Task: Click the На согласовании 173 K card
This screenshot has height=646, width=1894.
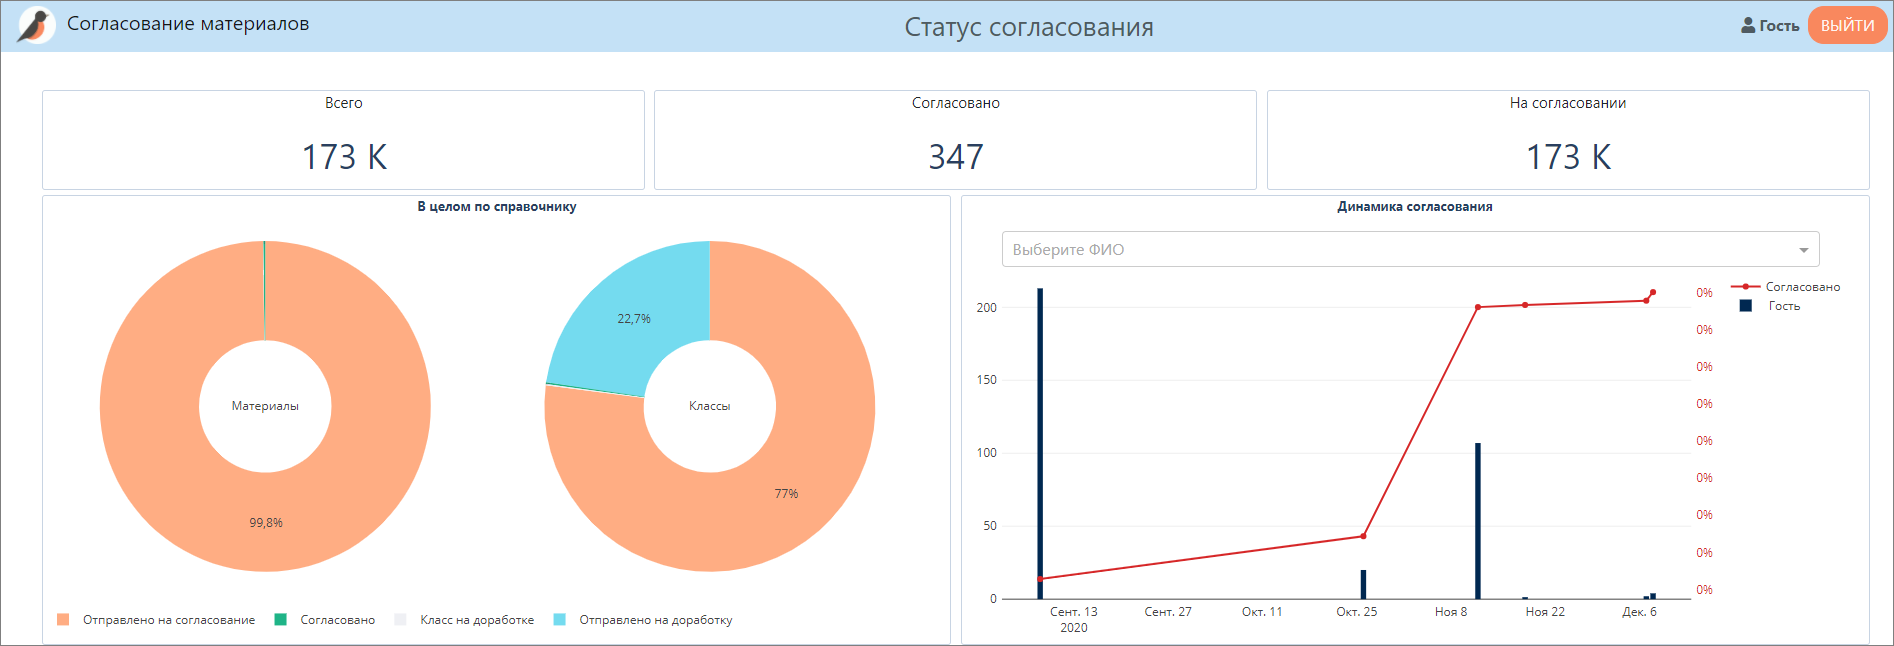Action: pyautogui.click(x=1567, y=140)
